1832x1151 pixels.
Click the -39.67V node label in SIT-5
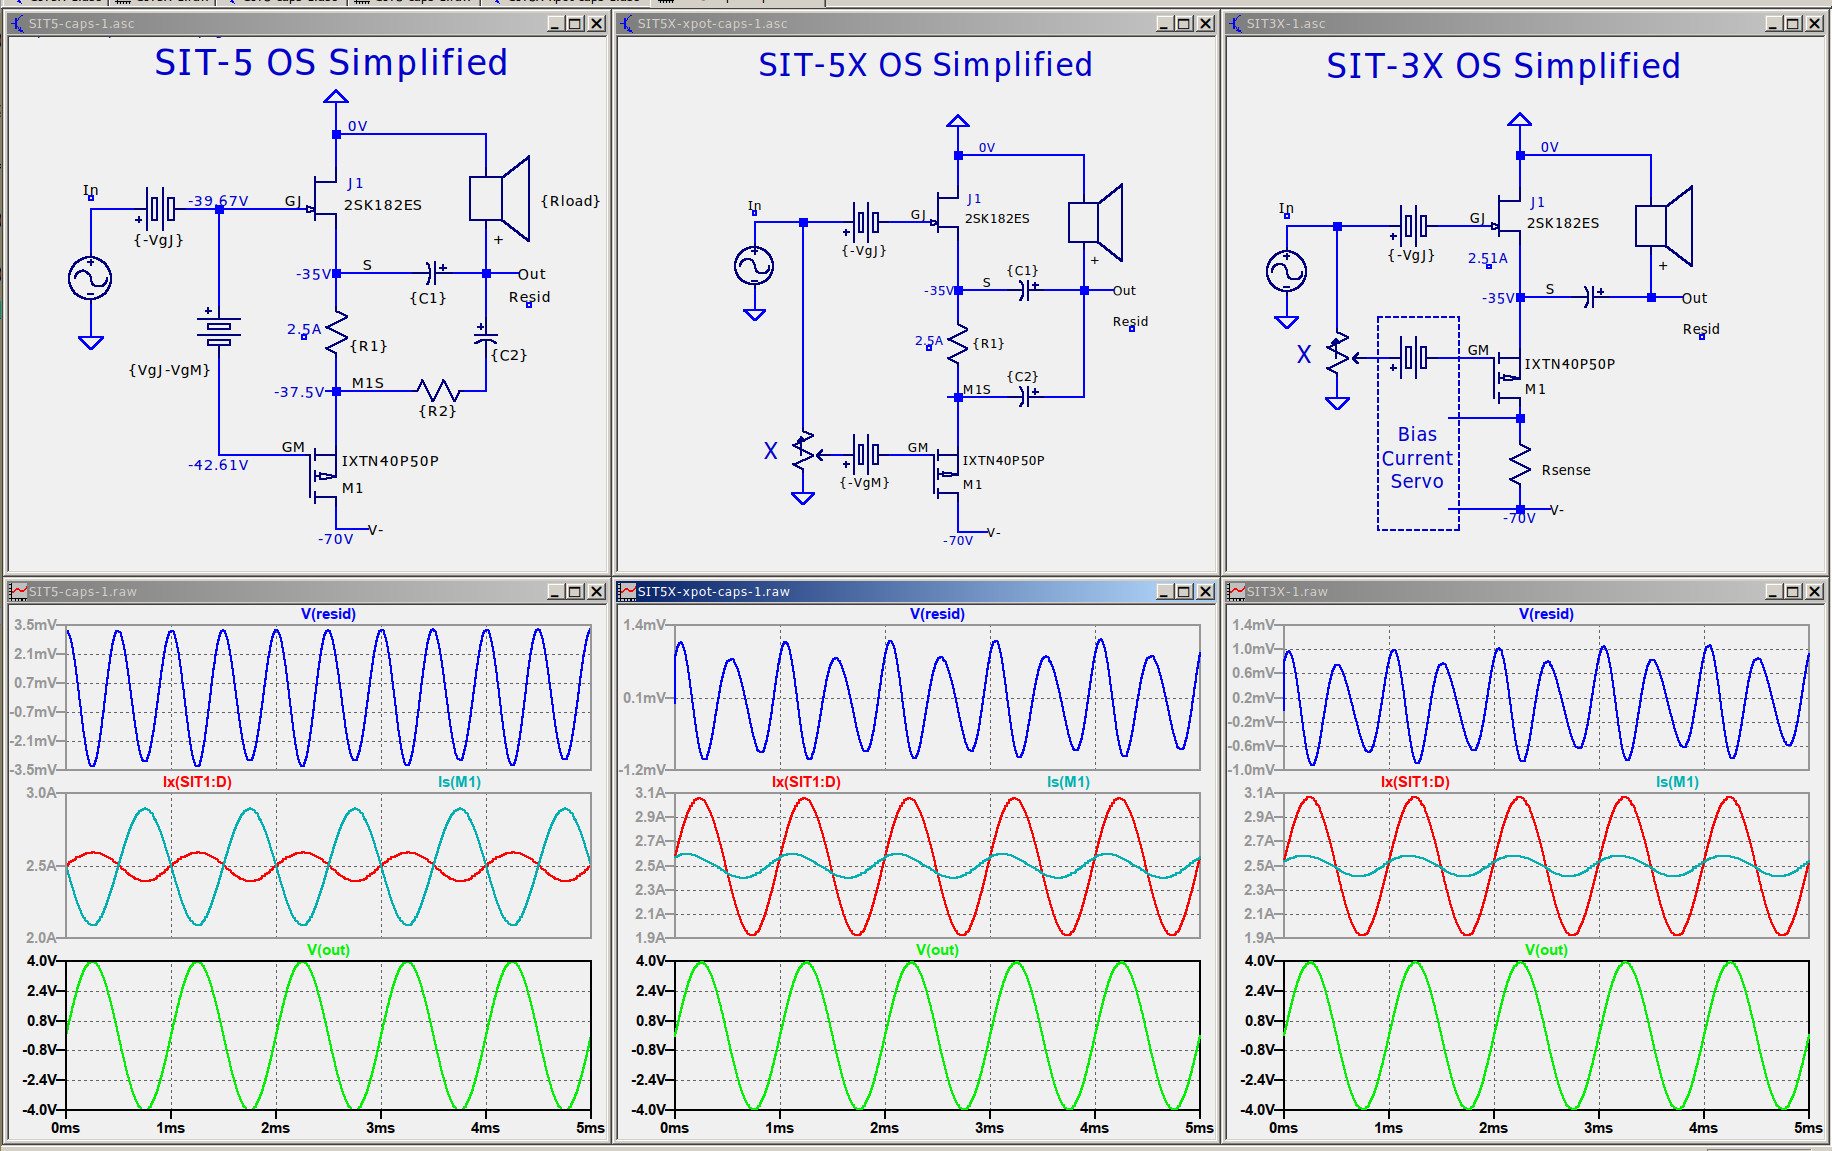[218, 201]
